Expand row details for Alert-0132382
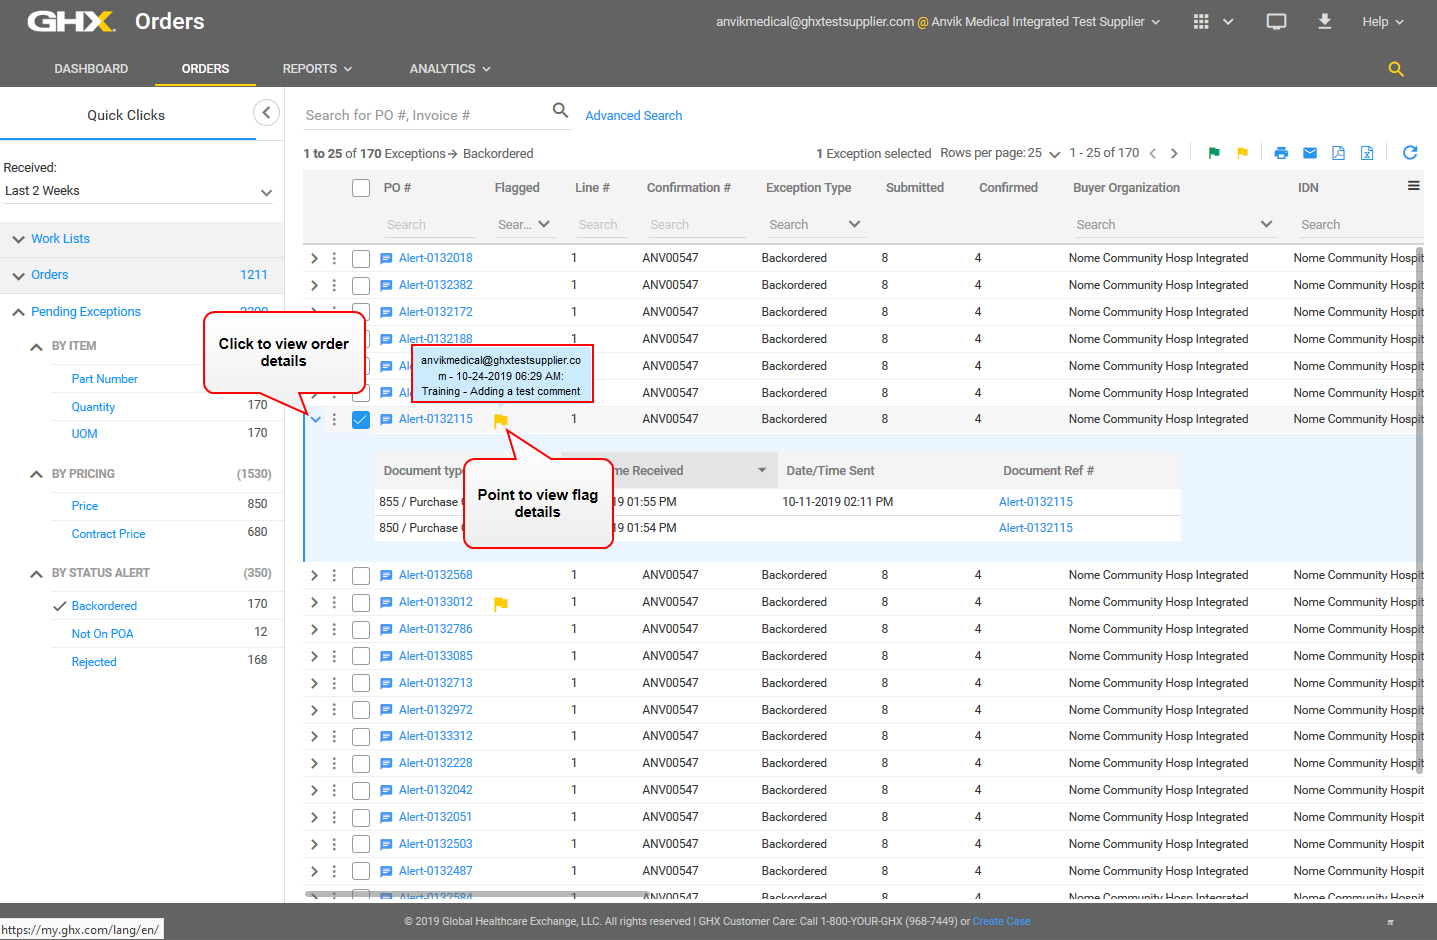 pos(314,286)
